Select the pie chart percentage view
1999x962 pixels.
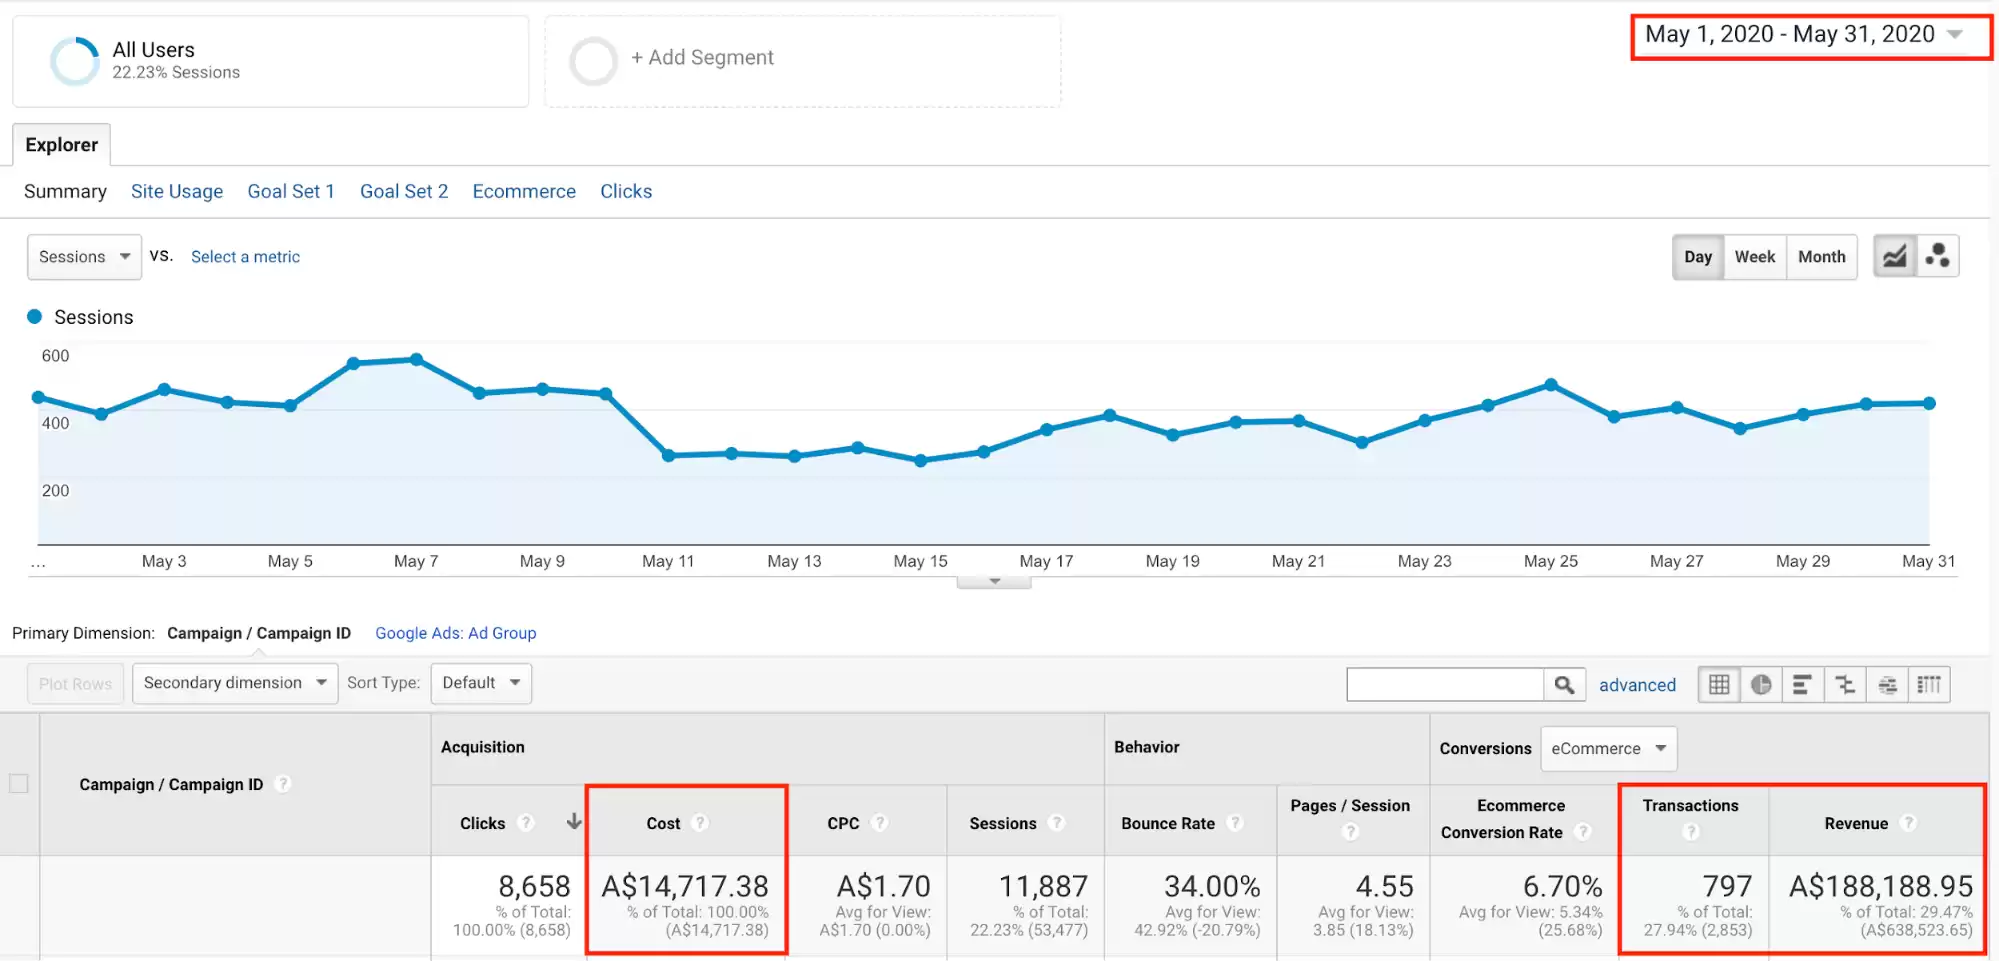point(1761,685)
